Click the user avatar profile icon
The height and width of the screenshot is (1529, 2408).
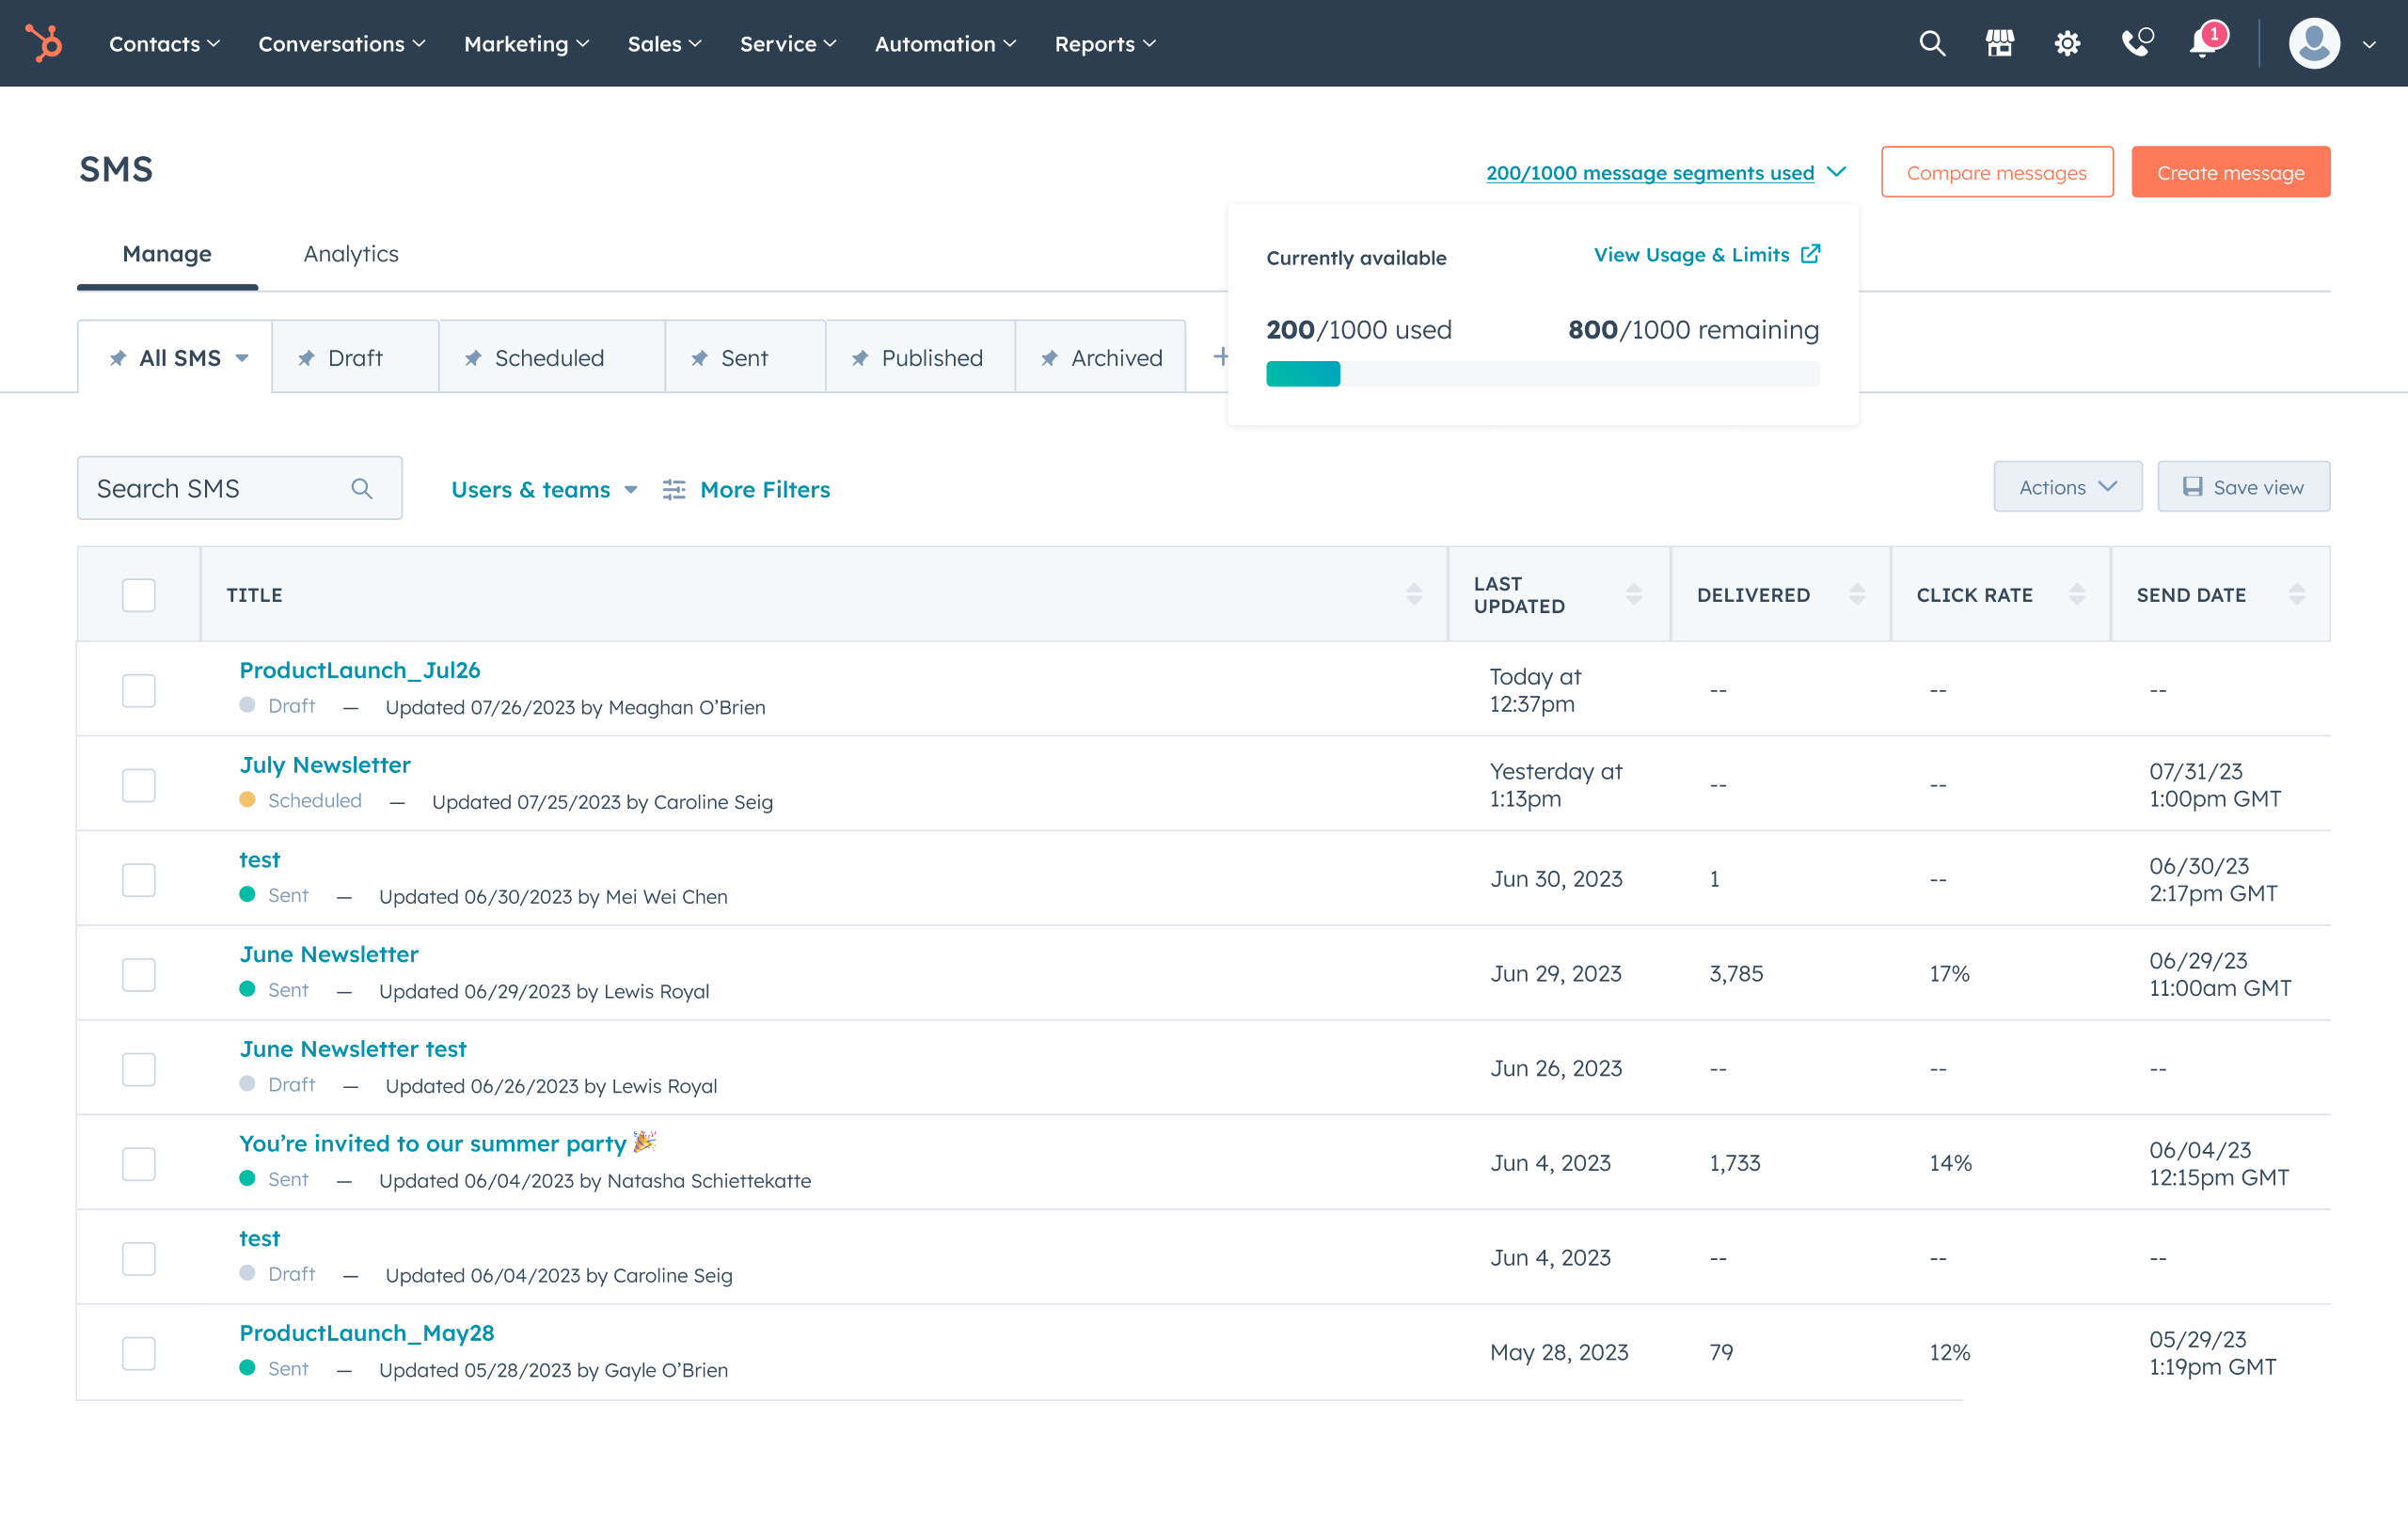[x=2313, y=43]
